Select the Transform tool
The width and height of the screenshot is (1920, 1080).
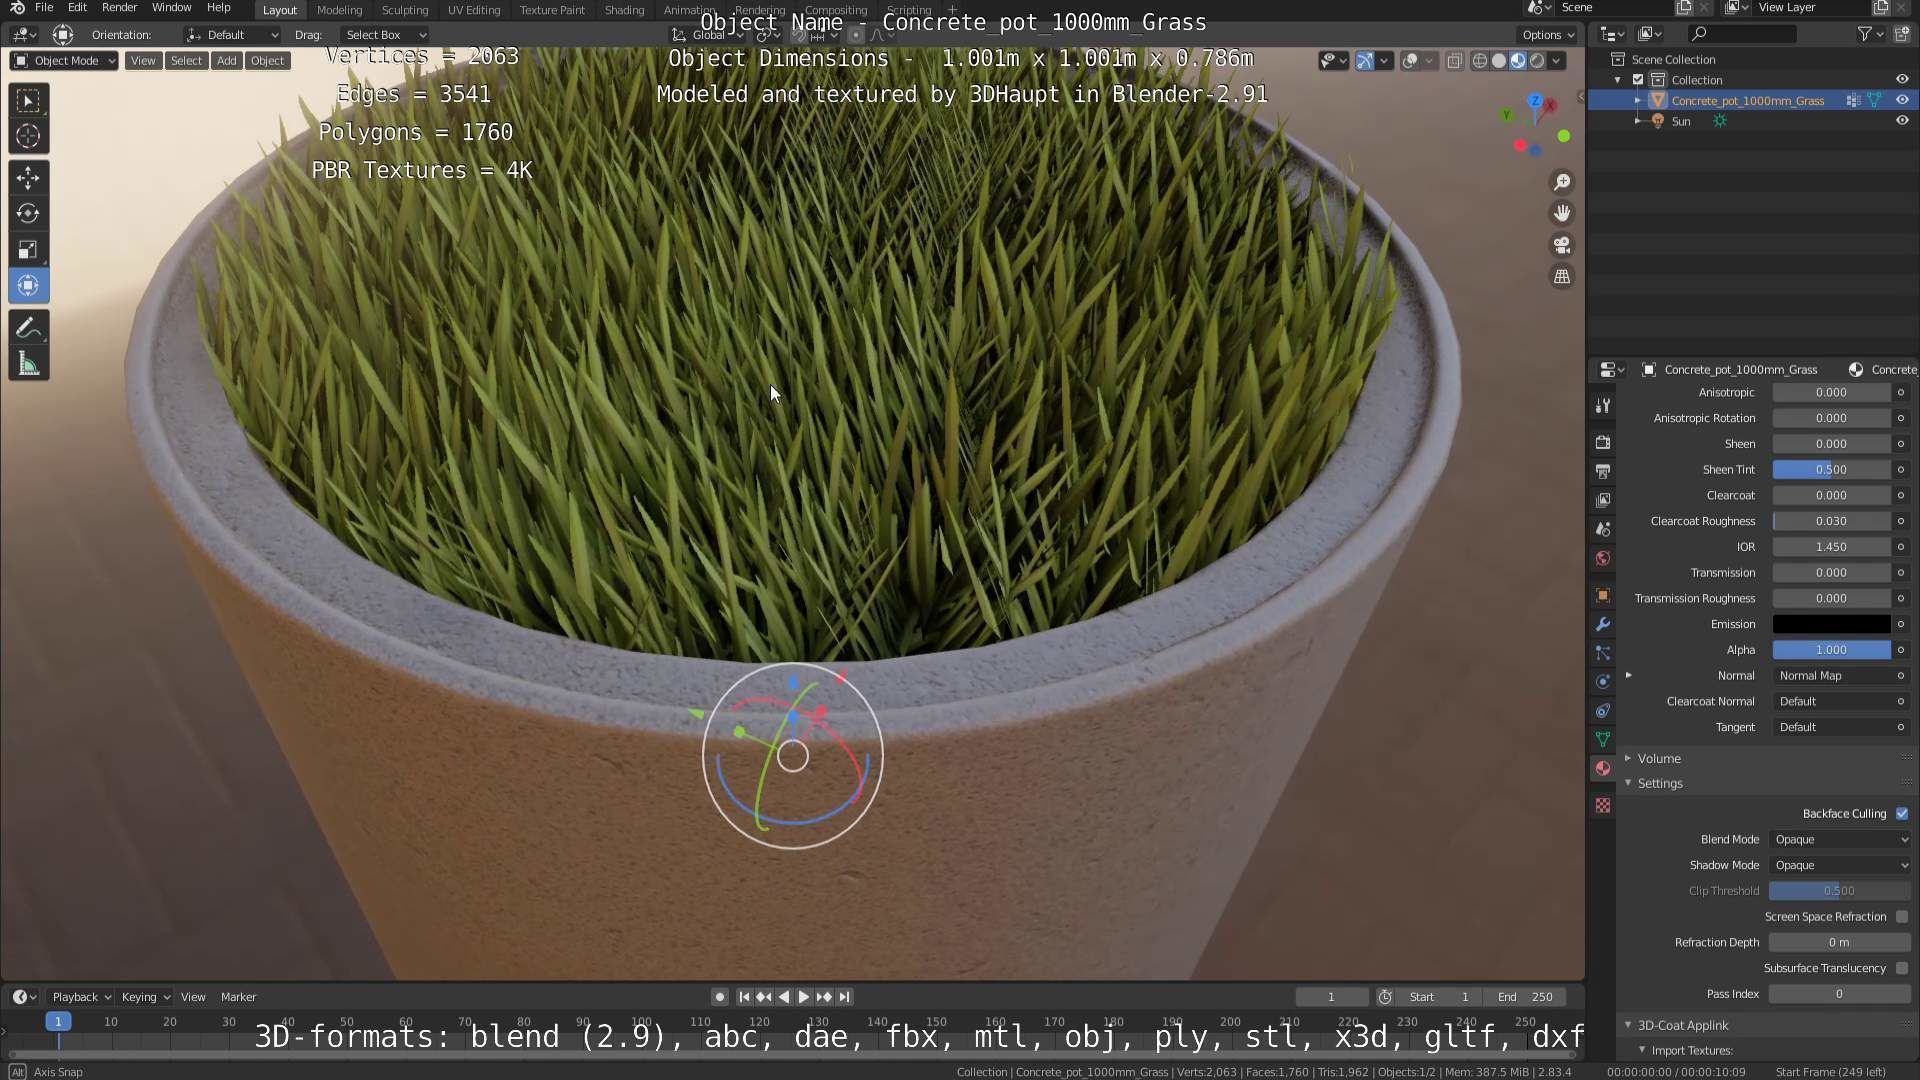click(28, 285)
